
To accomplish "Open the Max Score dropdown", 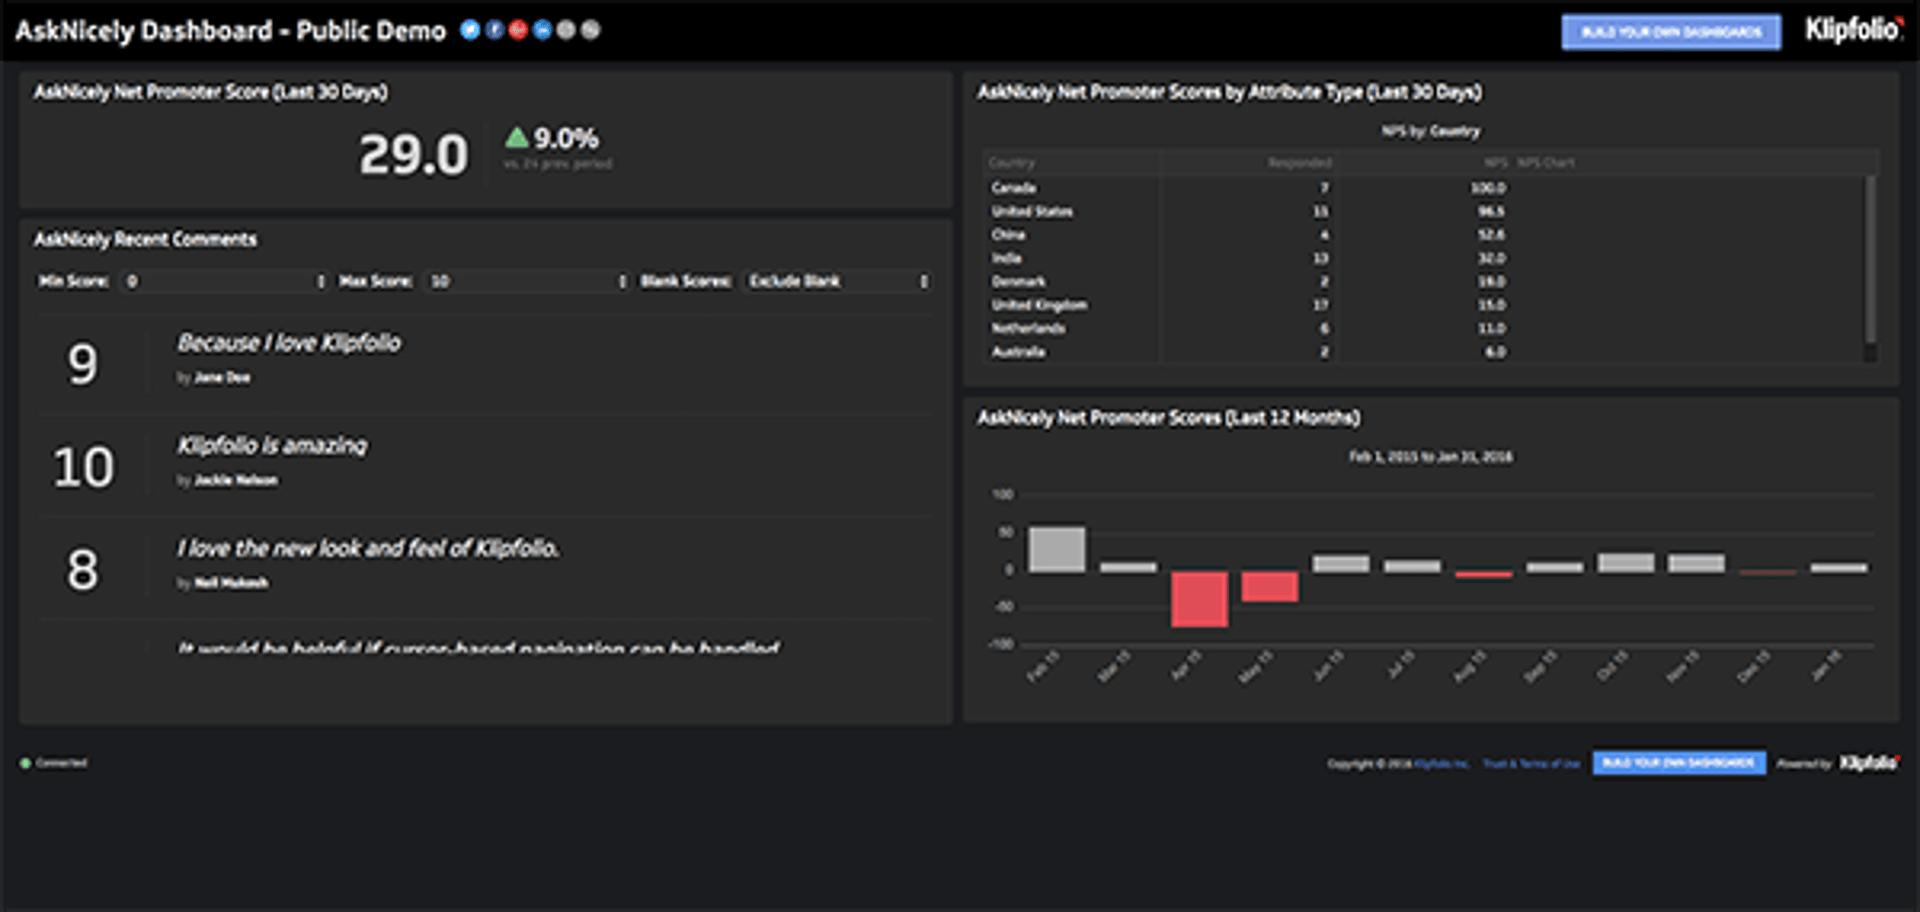I will 527,281.
